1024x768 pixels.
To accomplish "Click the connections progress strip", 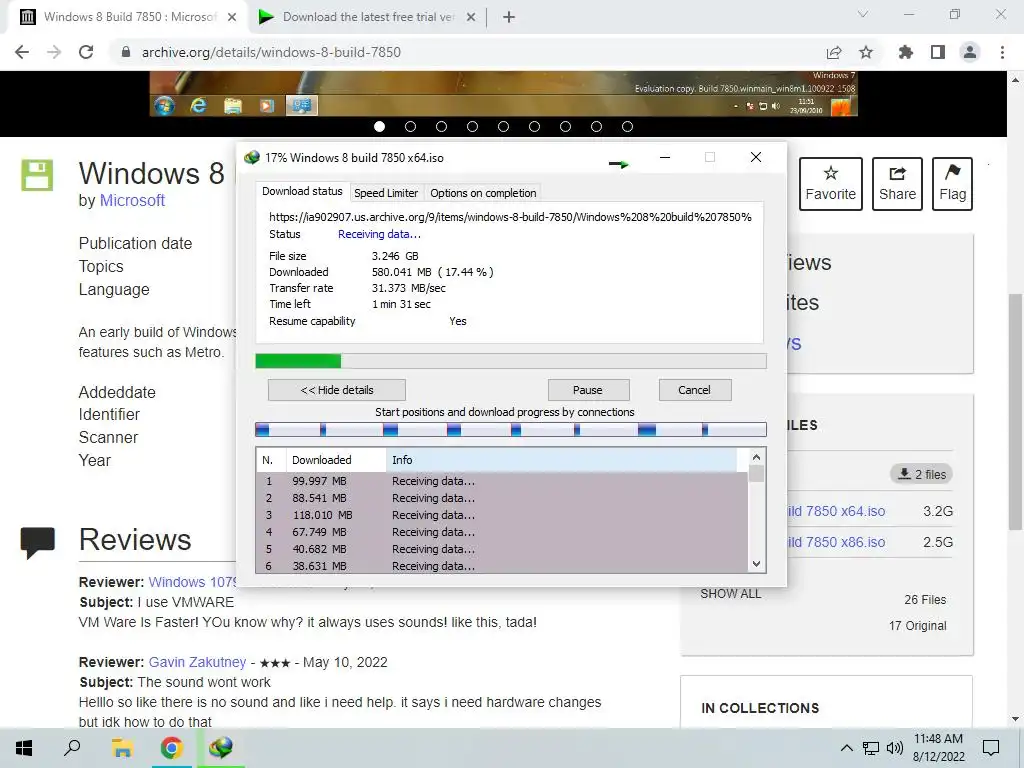I will tap(511, 429).
